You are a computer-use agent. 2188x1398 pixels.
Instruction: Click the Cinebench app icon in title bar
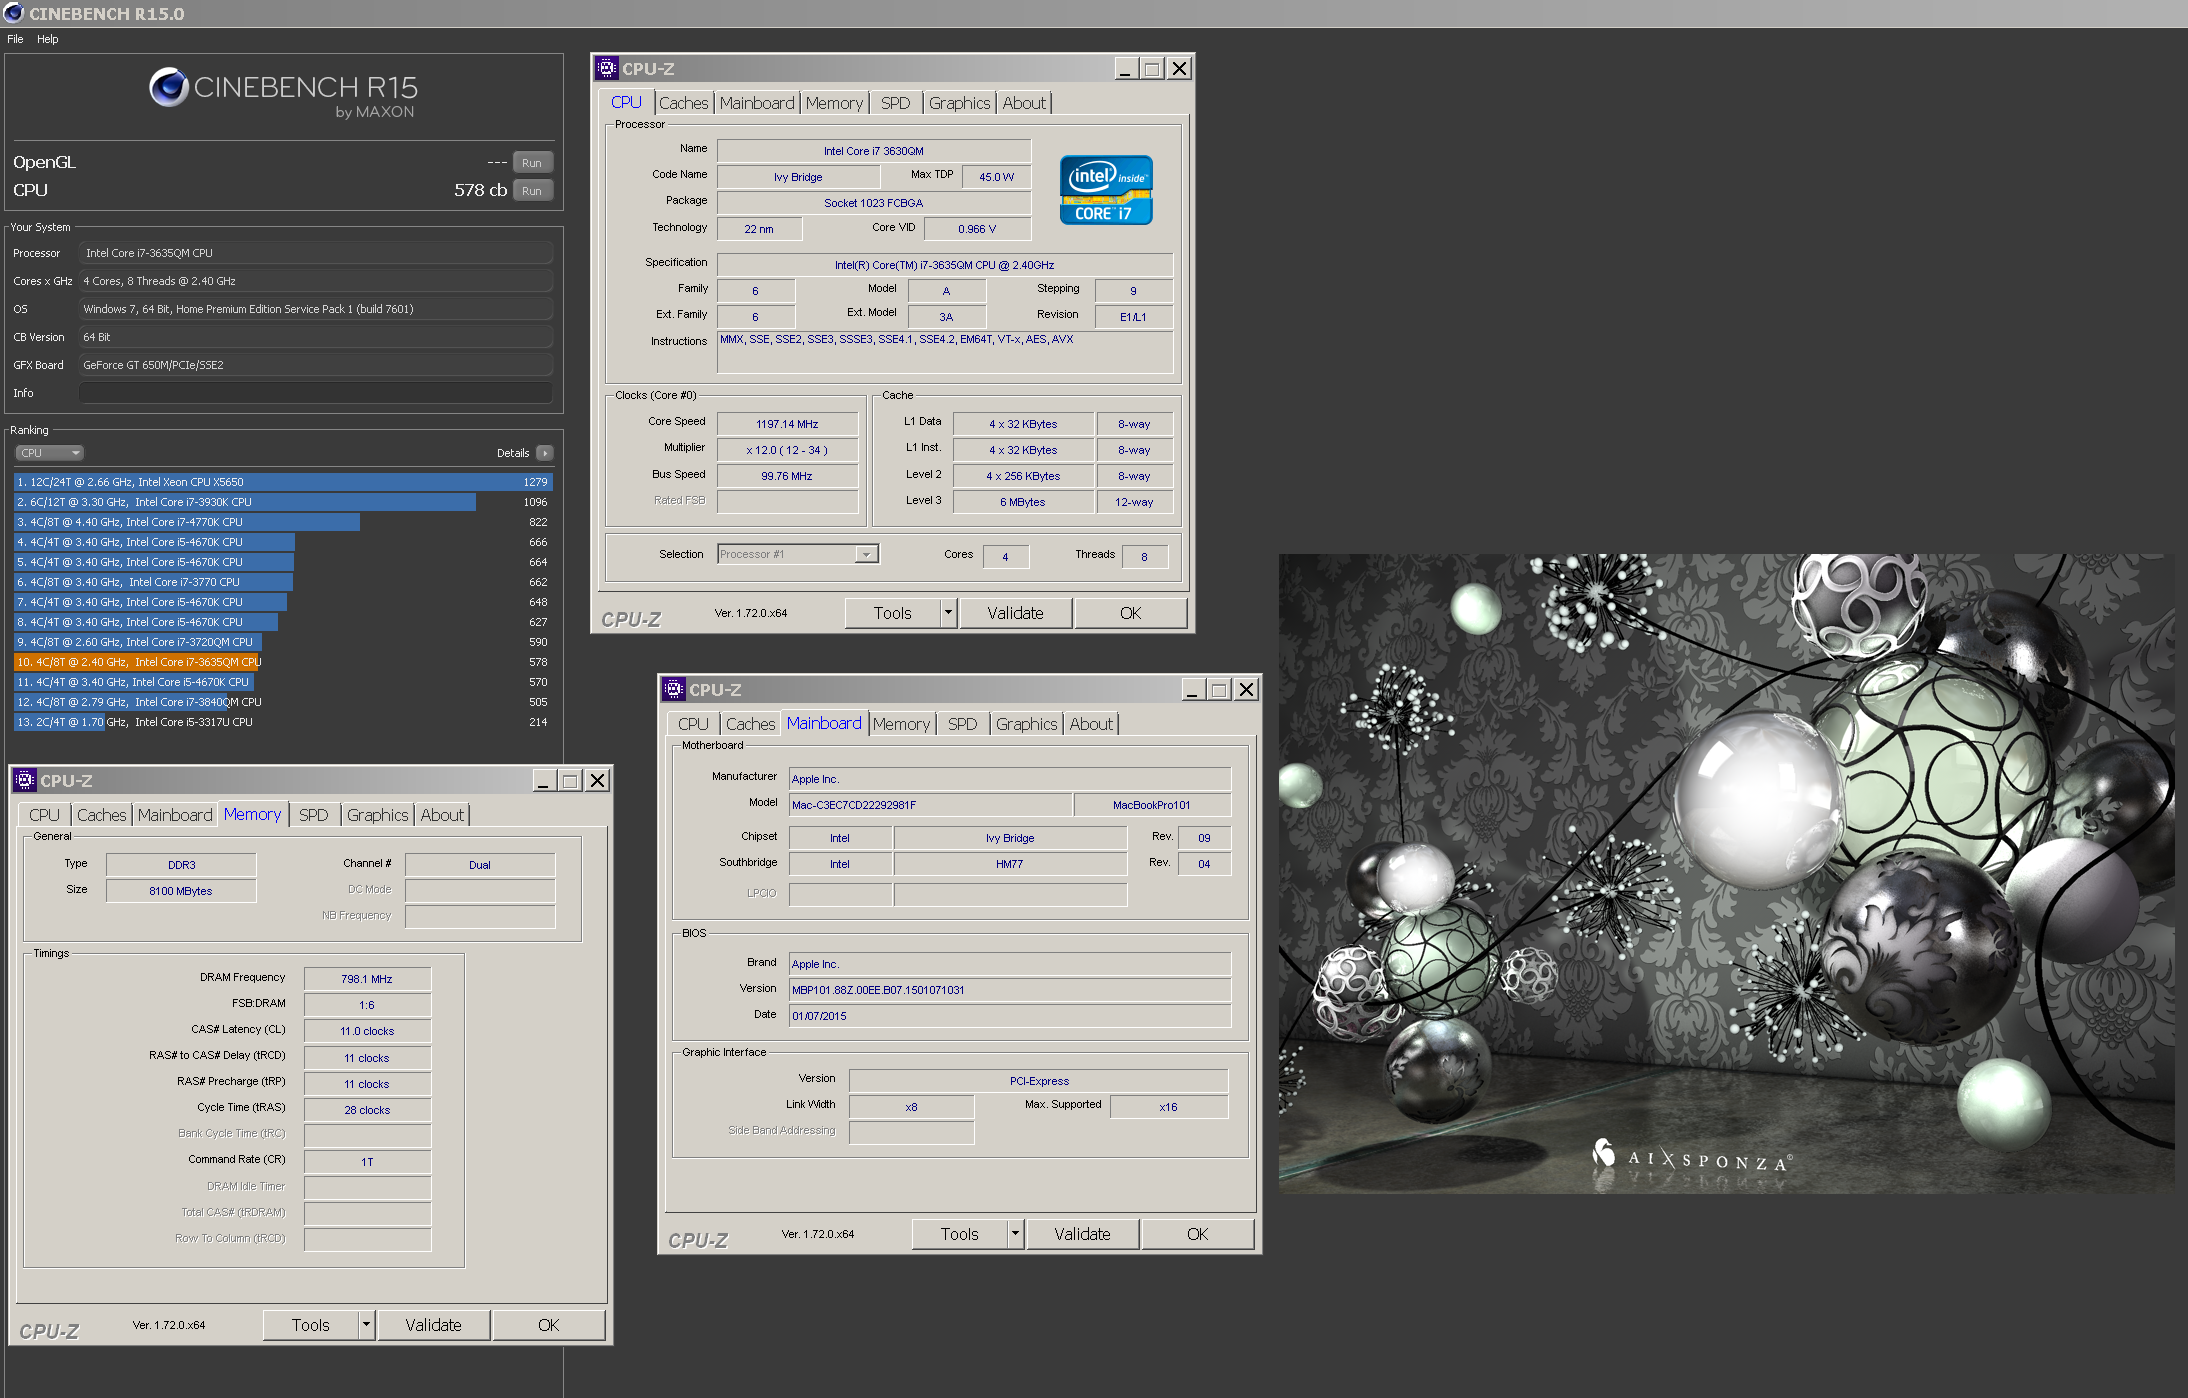pos(13,13)
